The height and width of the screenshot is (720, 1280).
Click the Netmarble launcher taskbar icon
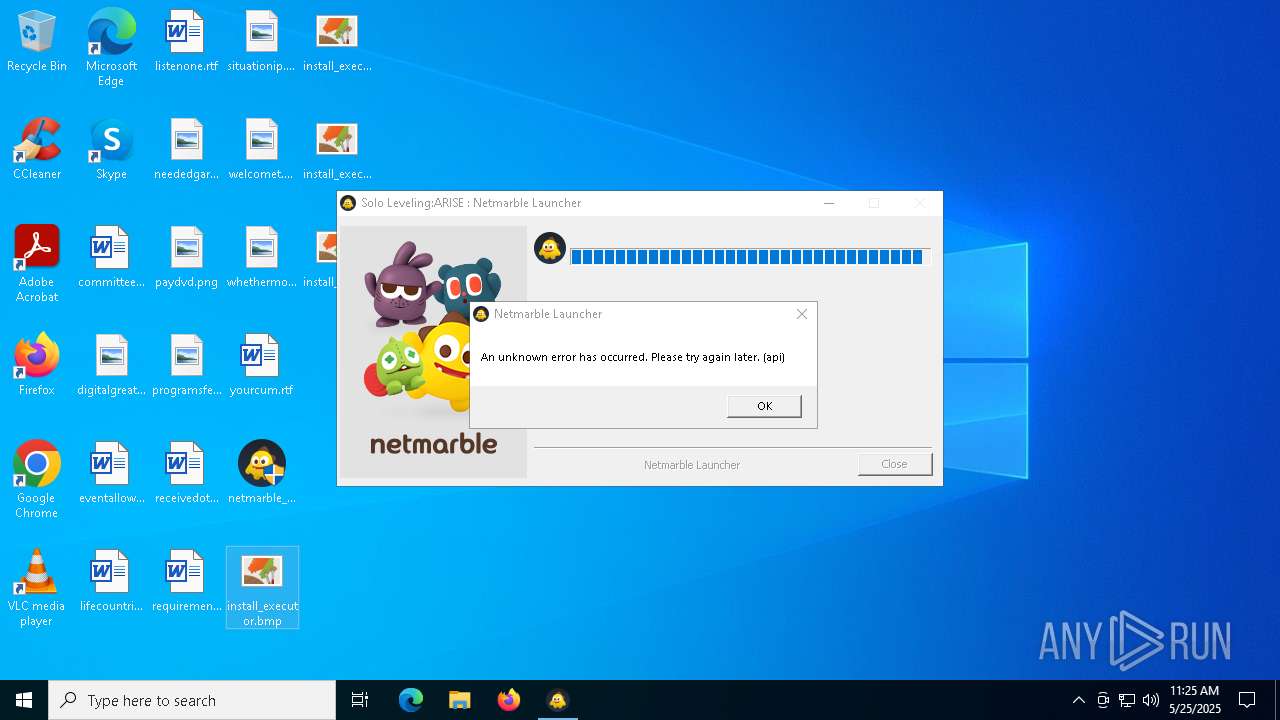(558, 700)
